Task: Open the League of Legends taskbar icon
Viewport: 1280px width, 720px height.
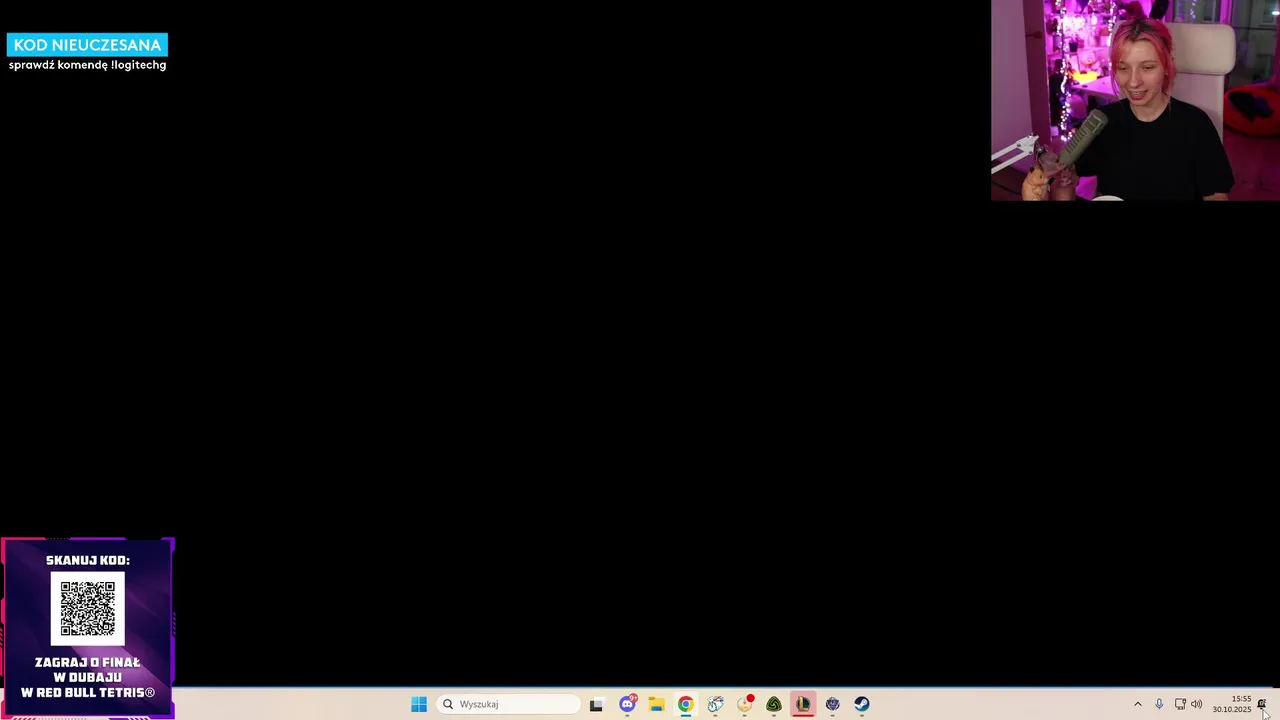Action: [803, 704]
